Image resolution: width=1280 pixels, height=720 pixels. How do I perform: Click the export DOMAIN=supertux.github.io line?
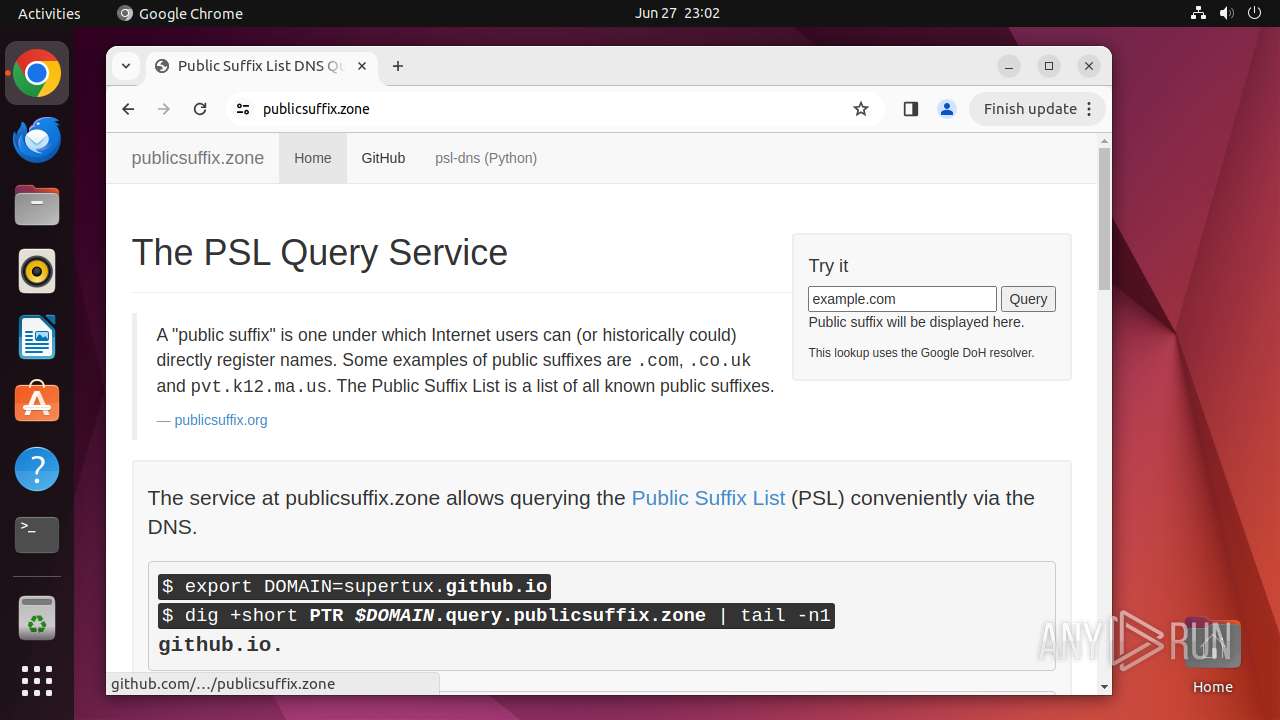(x=354, y=587)
